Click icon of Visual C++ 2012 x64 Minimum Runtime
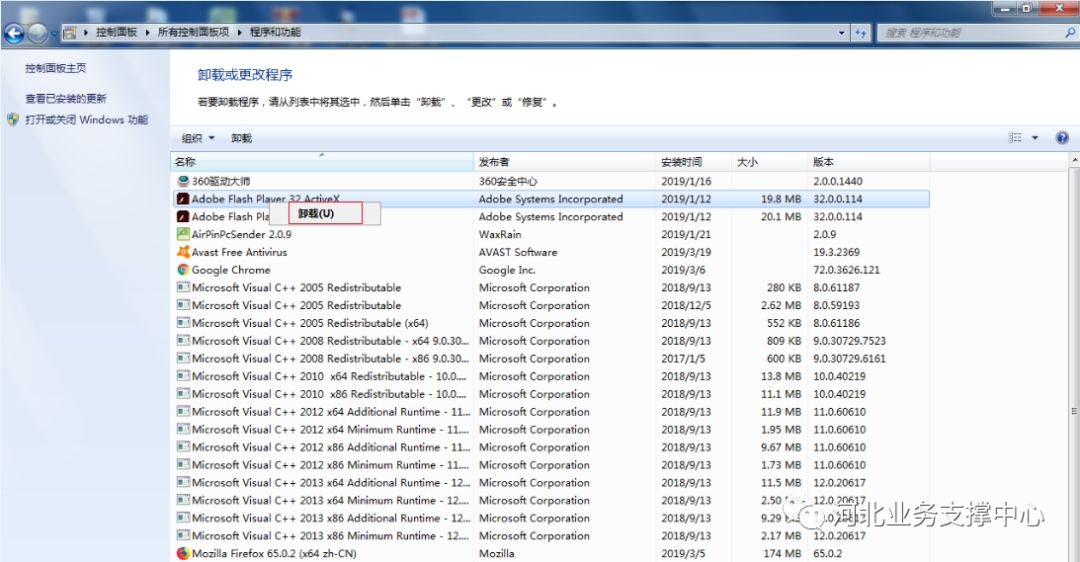Viewport: 1080px width, 562px height. (183, 429)
